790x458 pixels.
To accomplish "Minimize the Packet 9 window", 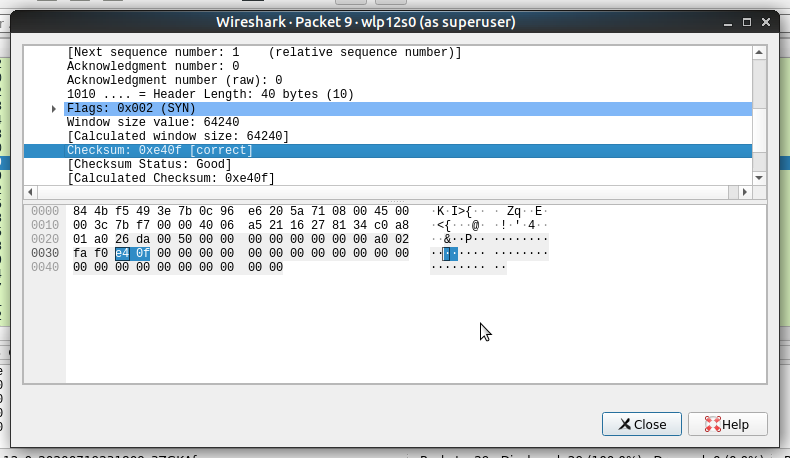I will pyautogui.click(x=728, y=22).
